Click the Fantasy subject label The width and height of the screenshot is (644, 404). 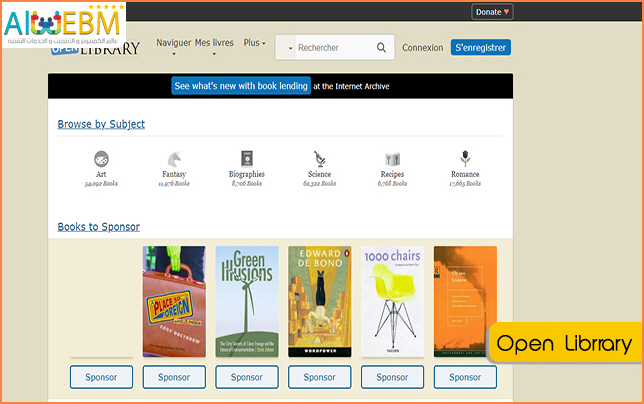pos(174,174)
